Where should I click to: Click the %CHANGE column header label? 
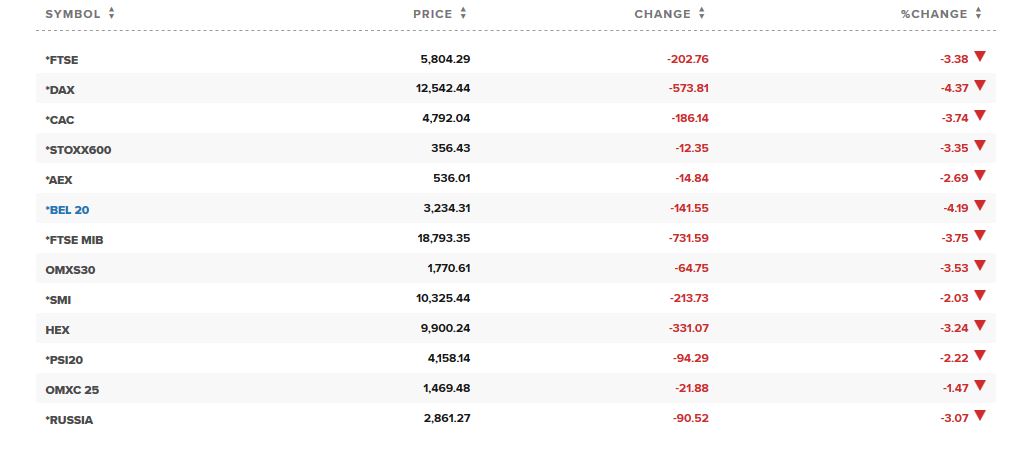[x=934, y=14]
